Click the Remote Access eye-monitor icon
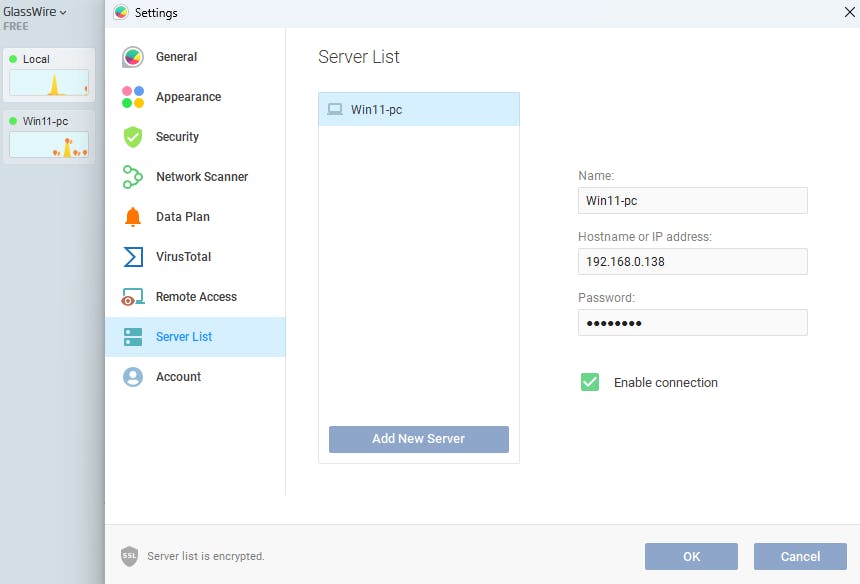 click(133, 297)
